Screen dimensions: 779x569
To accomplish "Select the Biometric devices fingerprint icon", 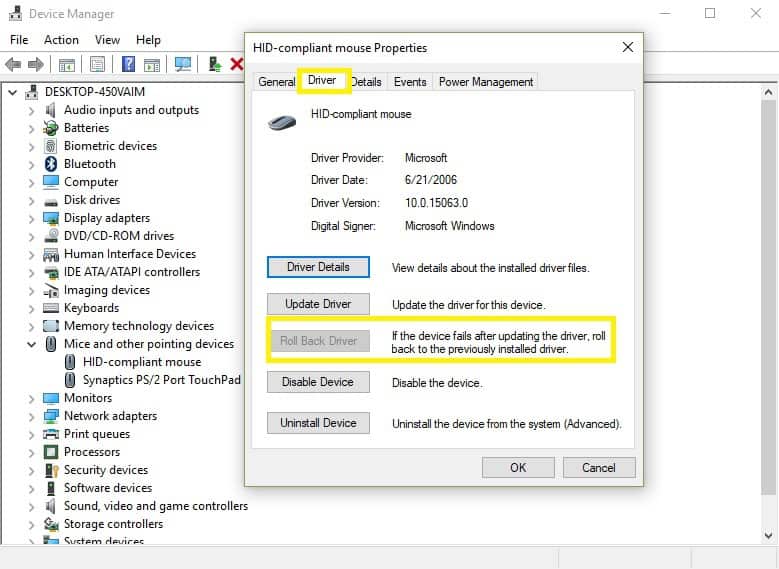I will click(51, 146).
